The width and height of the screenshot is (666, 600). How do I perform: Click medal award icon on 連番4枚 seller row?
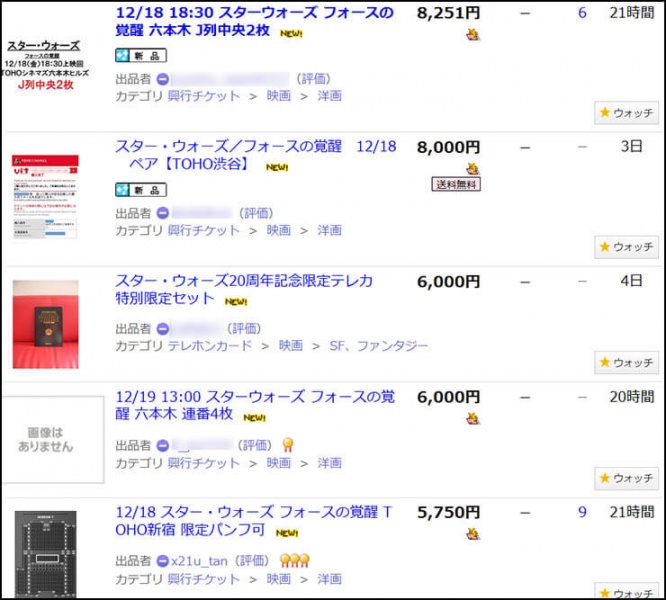tap(288, 445)
